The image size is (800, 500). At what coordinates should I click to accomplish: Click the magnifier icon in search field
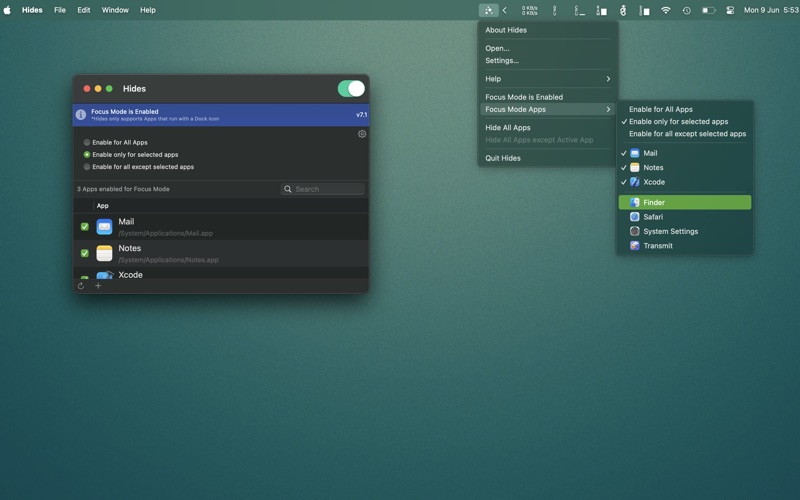pyautogui.click(x=288, y=189)
